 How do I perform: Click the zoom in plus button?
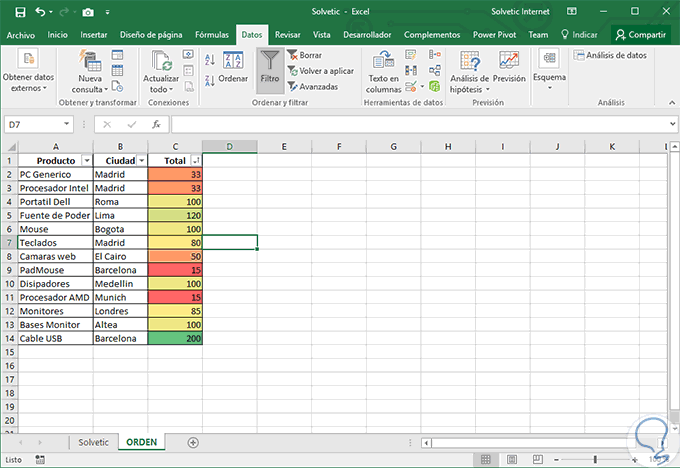[x=634, y=459]
